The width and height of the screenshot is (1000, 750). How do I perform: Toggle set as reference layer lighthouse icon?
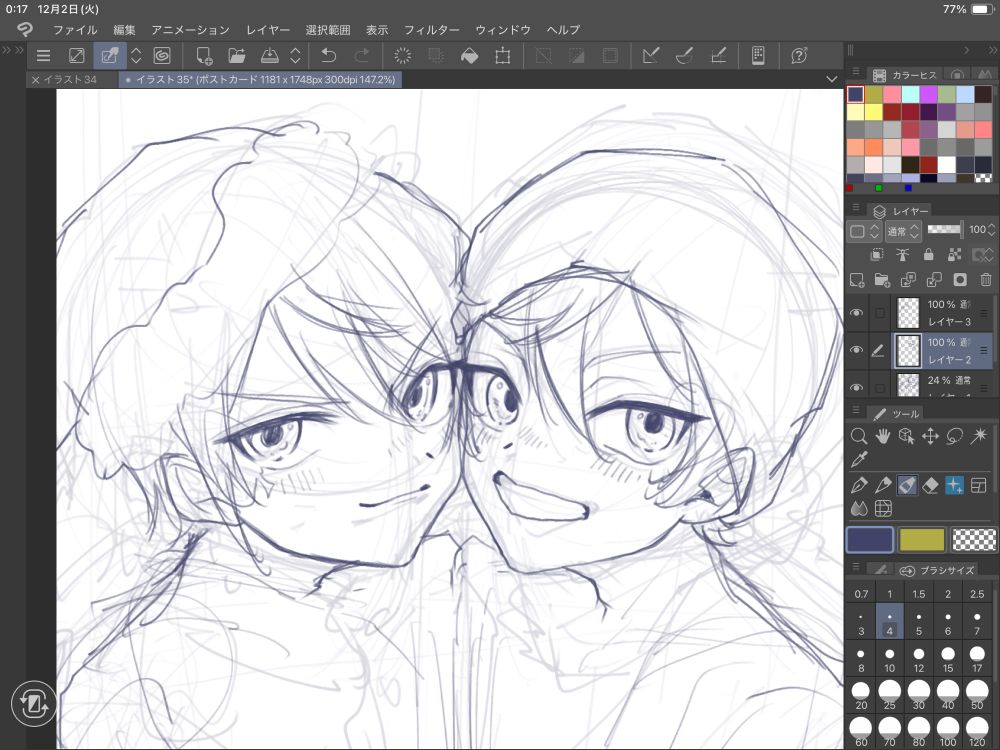(902, 254)
